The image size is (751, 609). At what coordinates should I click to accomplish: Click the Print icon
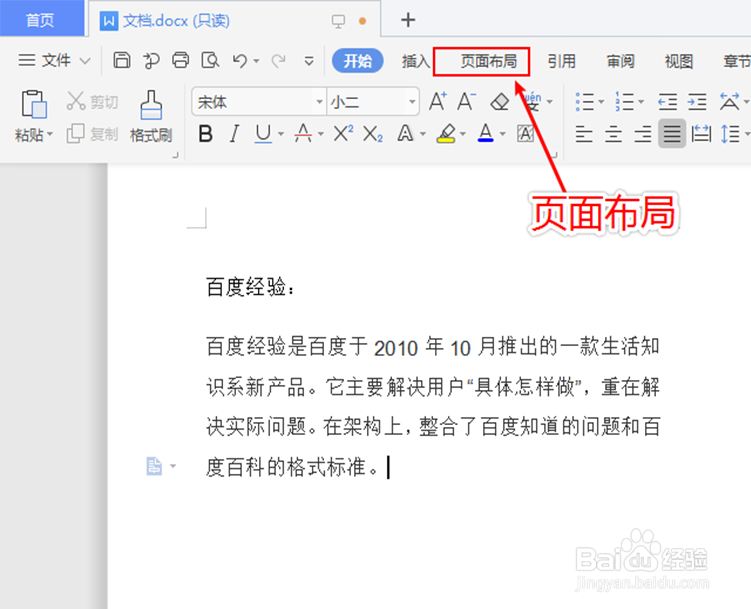(x=181, y=60)
